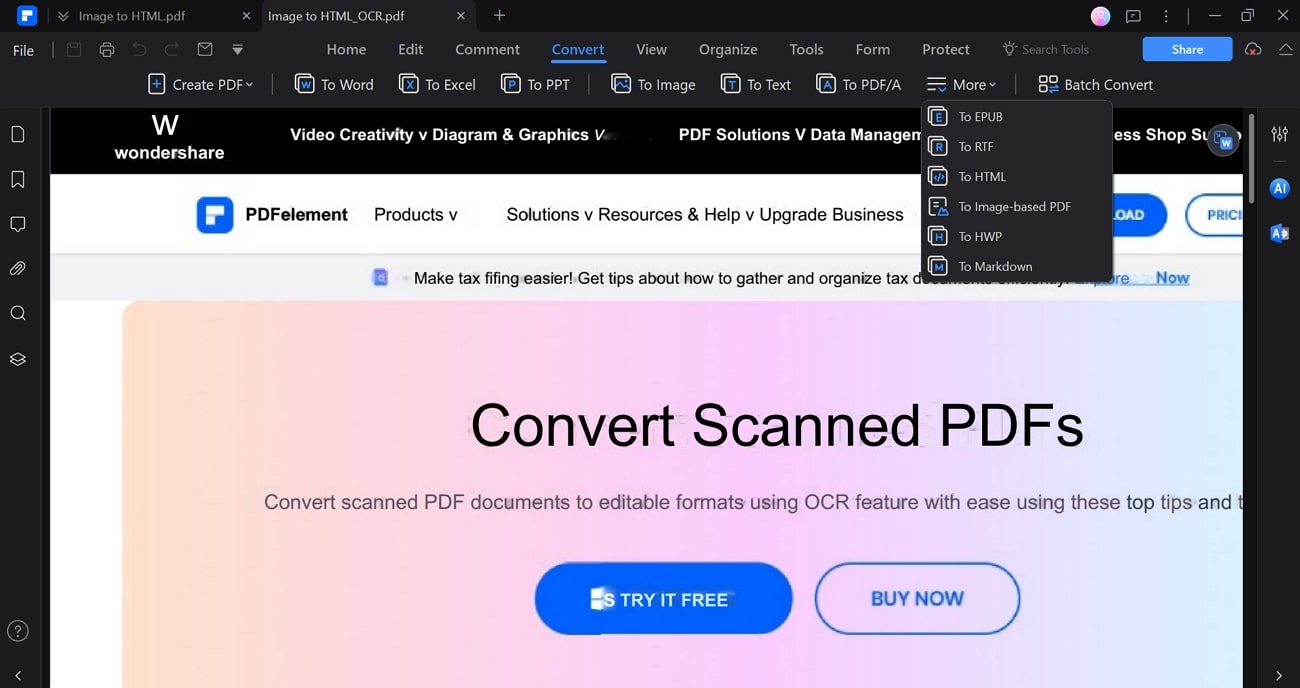
Task: Click the feedback message icon in title bar
Action: click(x=1133, y=16)
